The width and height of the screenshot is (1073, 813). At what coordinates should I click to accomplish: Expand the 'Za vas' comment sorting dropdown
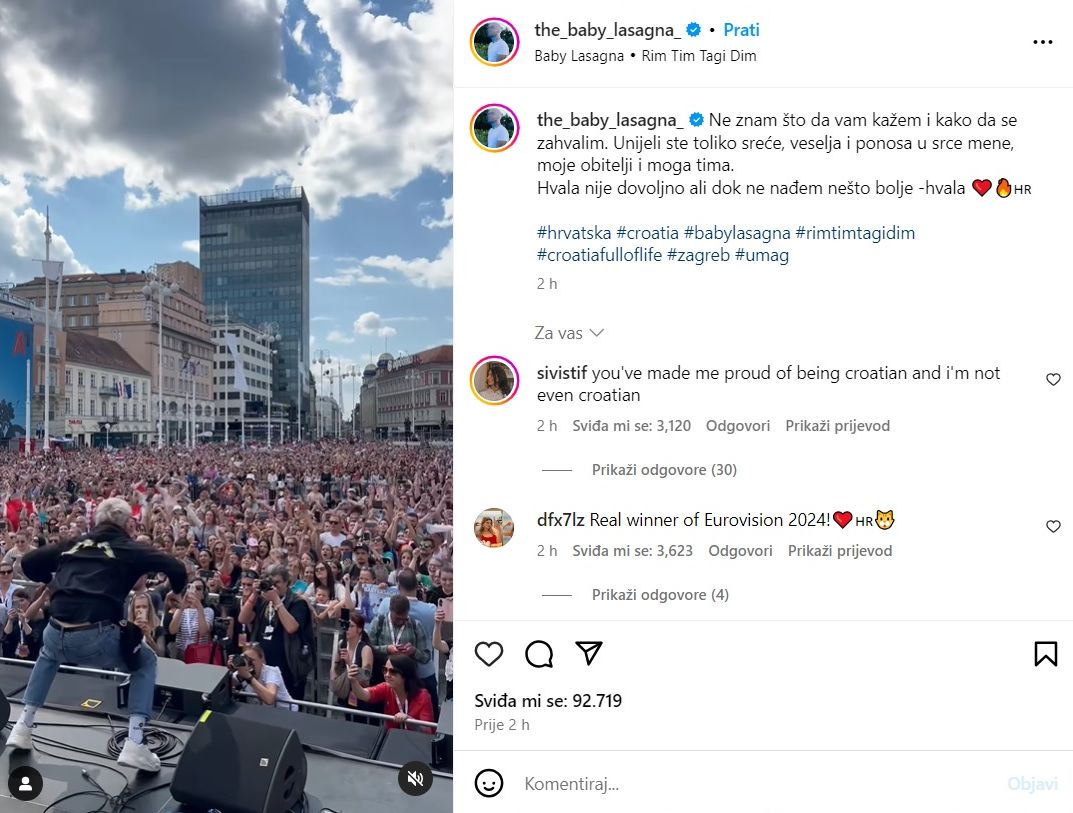[x=569, y=333]
